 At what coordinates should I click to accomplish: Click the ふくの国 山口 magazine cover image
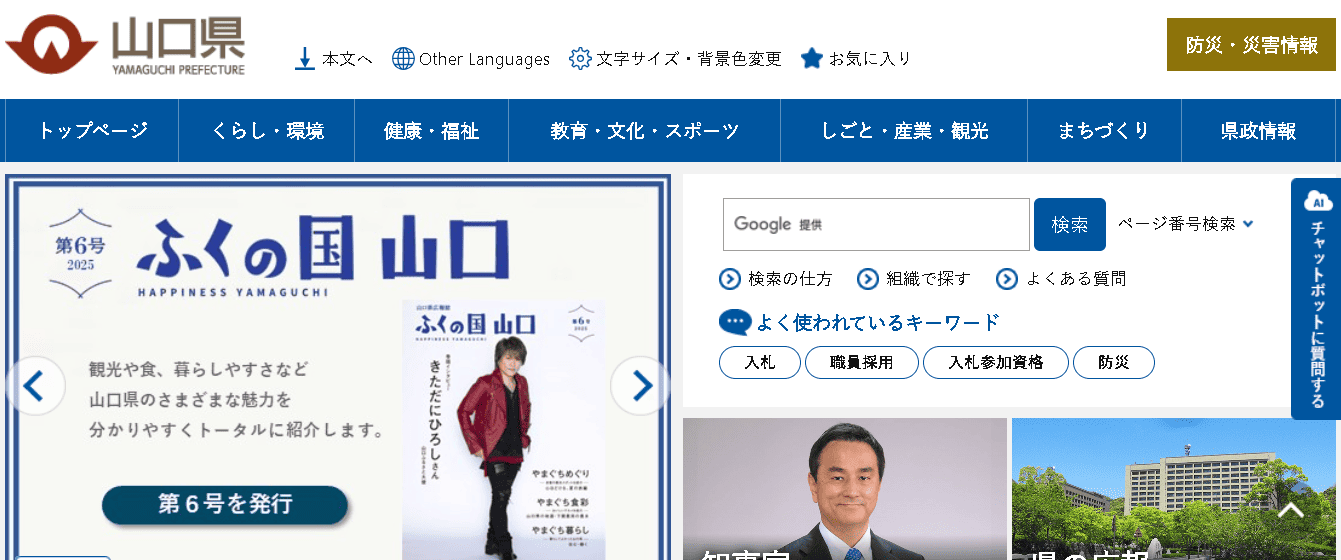pyautogui.click(x=504, y=430)
